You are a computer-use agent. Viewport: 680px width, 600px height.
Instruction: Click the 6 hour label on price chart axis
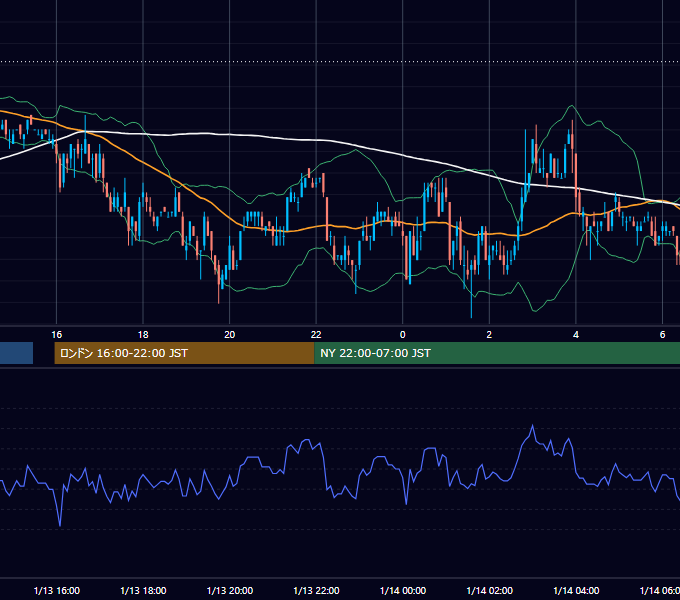click(662, 335)
